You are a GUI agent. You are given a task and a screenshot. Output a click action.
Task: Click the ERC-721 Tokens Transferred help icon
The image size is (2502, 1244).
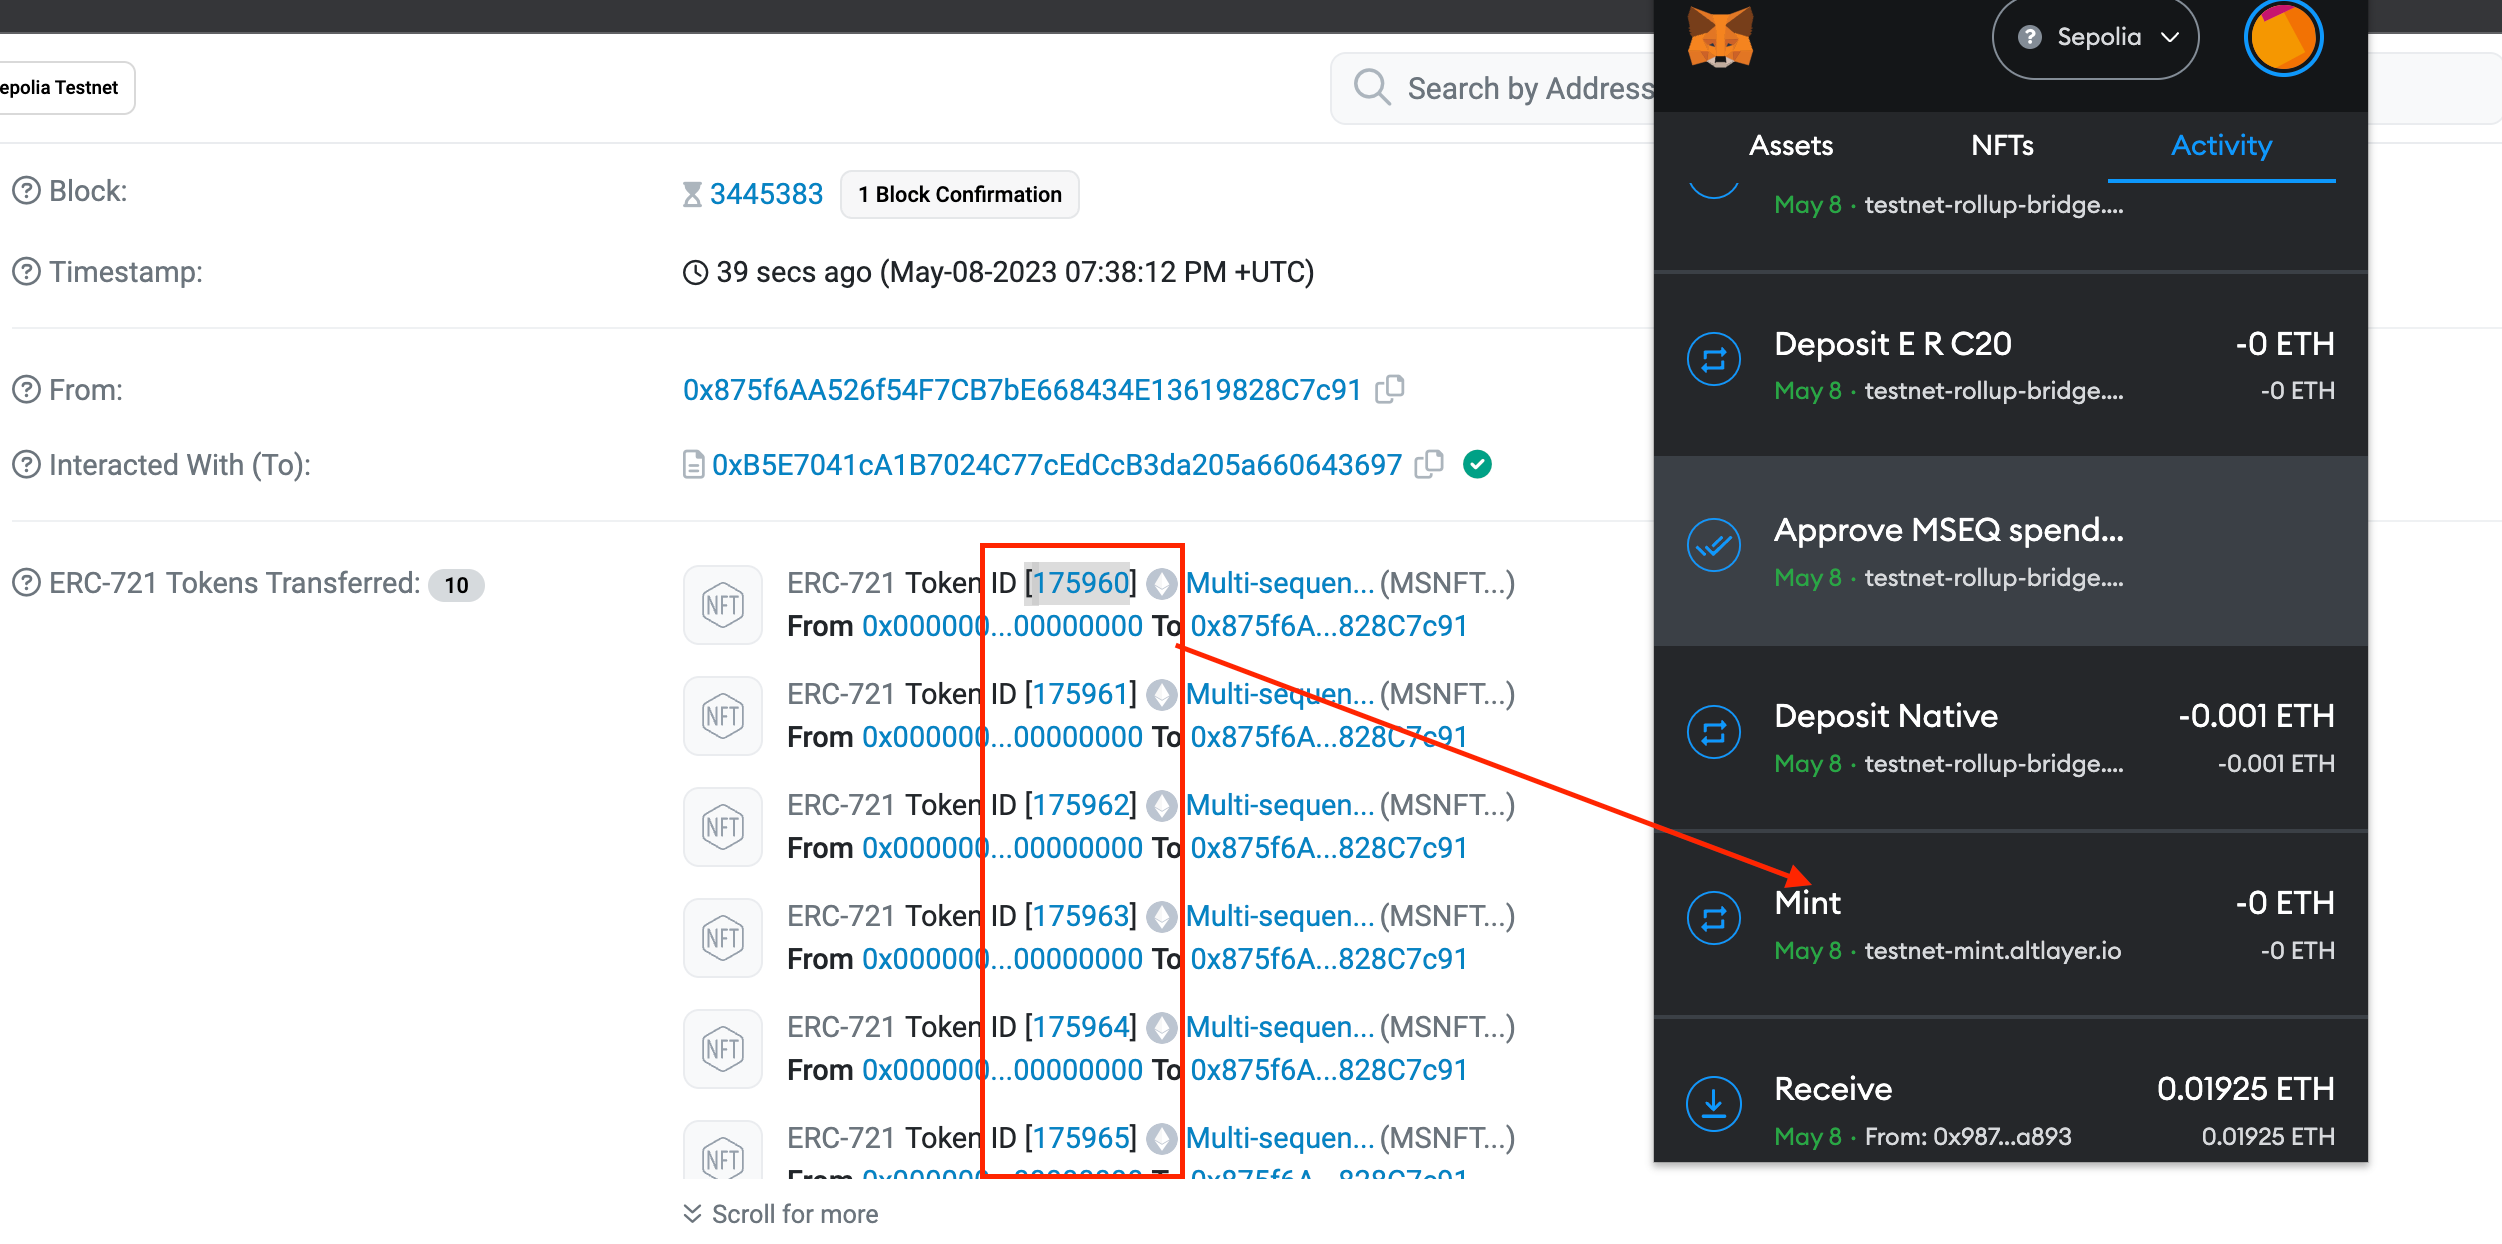[26, 583]
